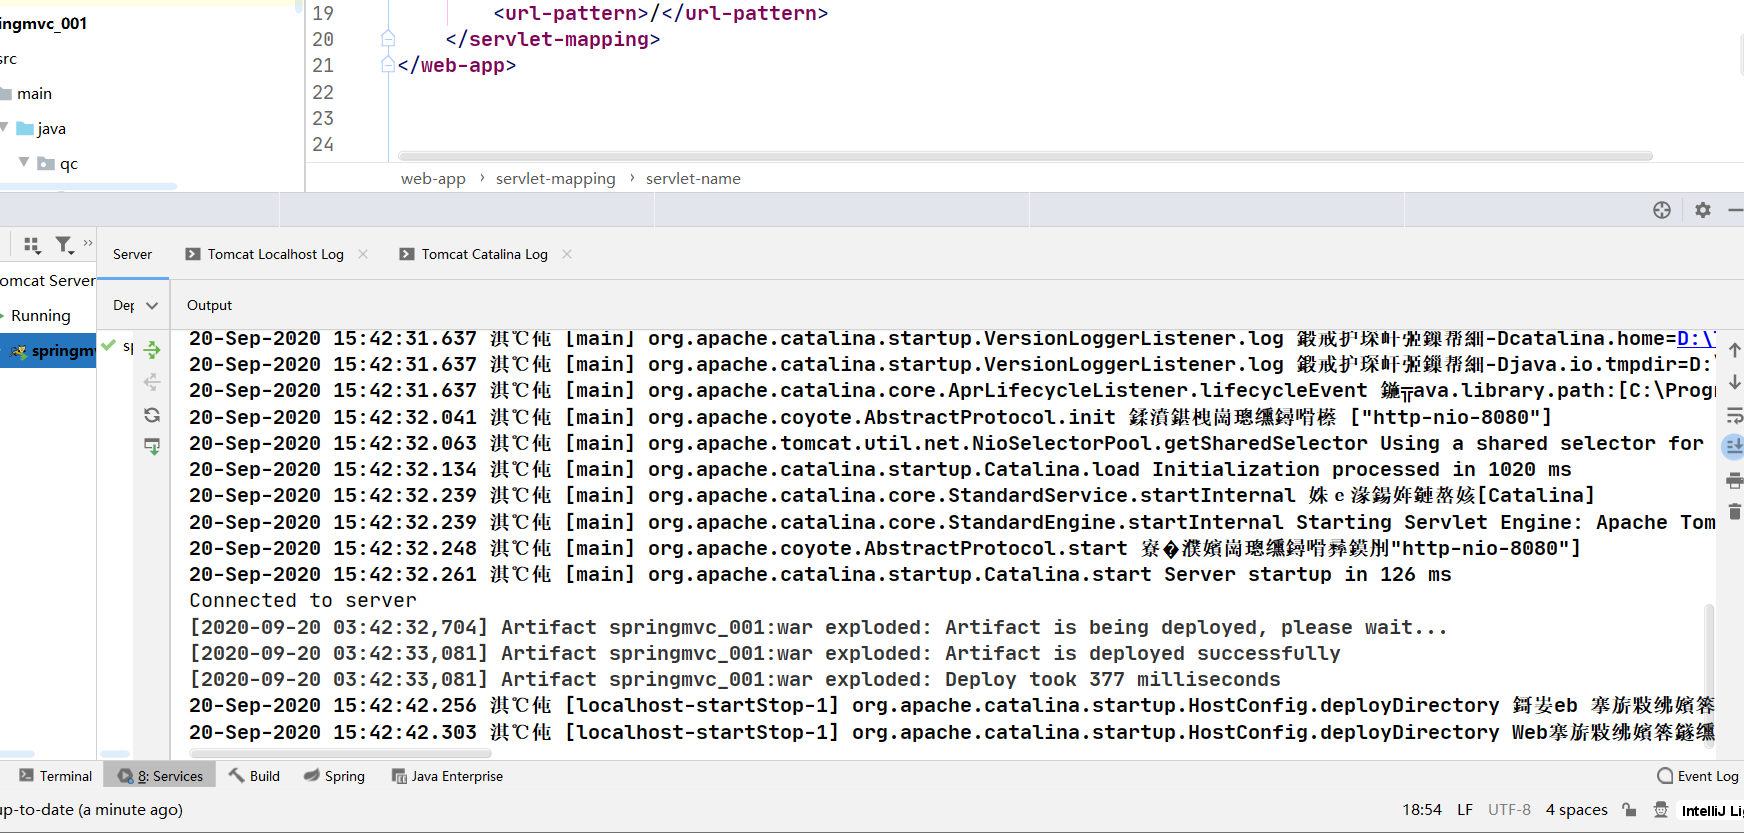This screenshot has height=833, width=1744.
Task: Collapse the java folder in project tree
Action: pos(4,127)
